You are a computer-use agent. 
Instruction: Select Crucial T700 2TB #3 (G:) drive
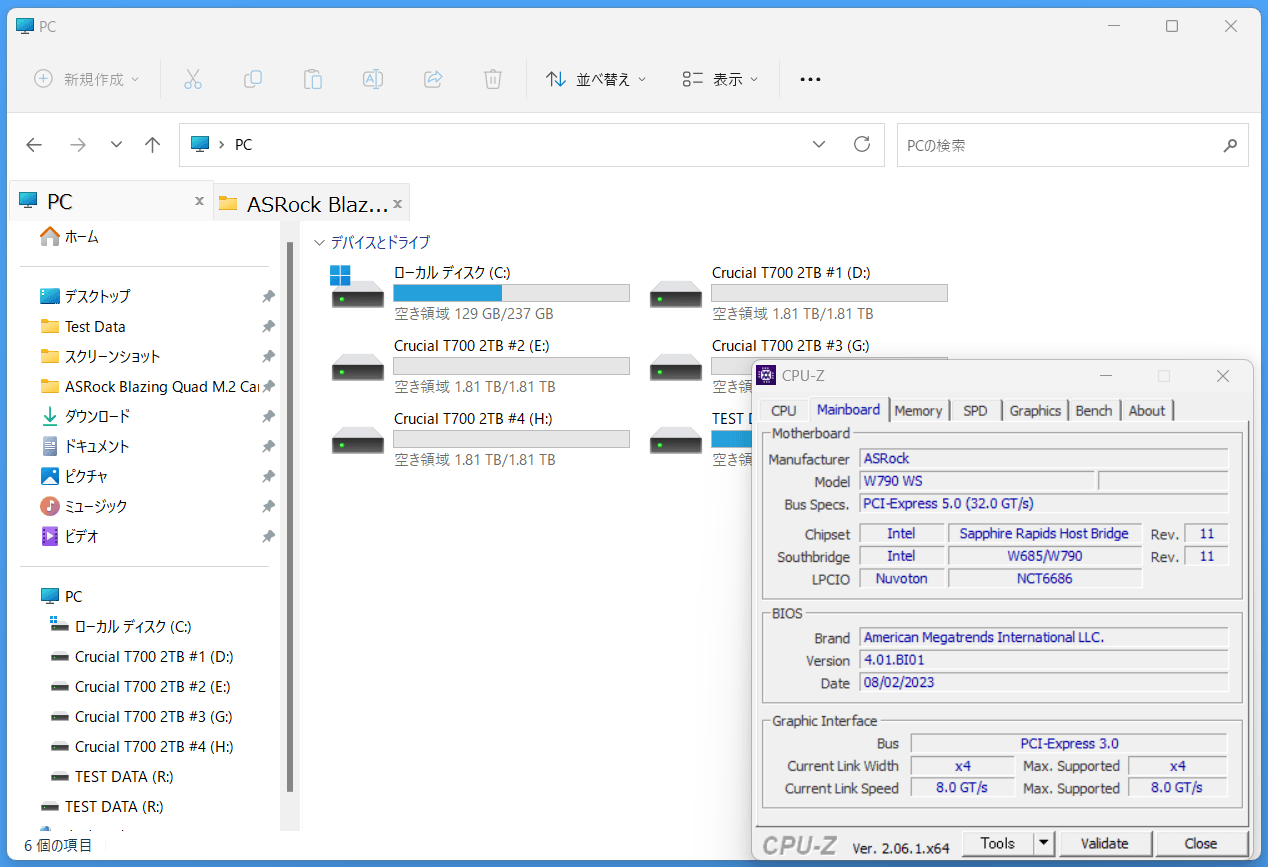pyautogui.click(x=675, y=367)
